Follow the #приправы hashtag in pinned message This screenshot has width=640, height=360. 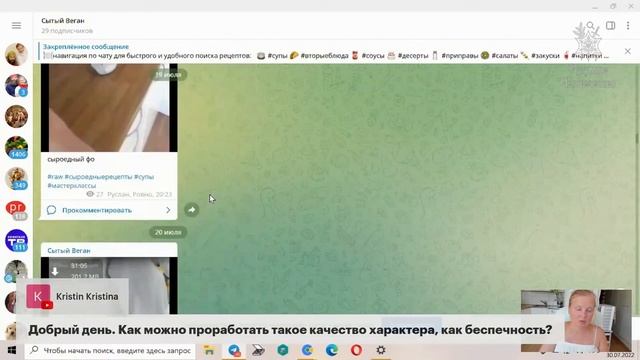point(460,56)
